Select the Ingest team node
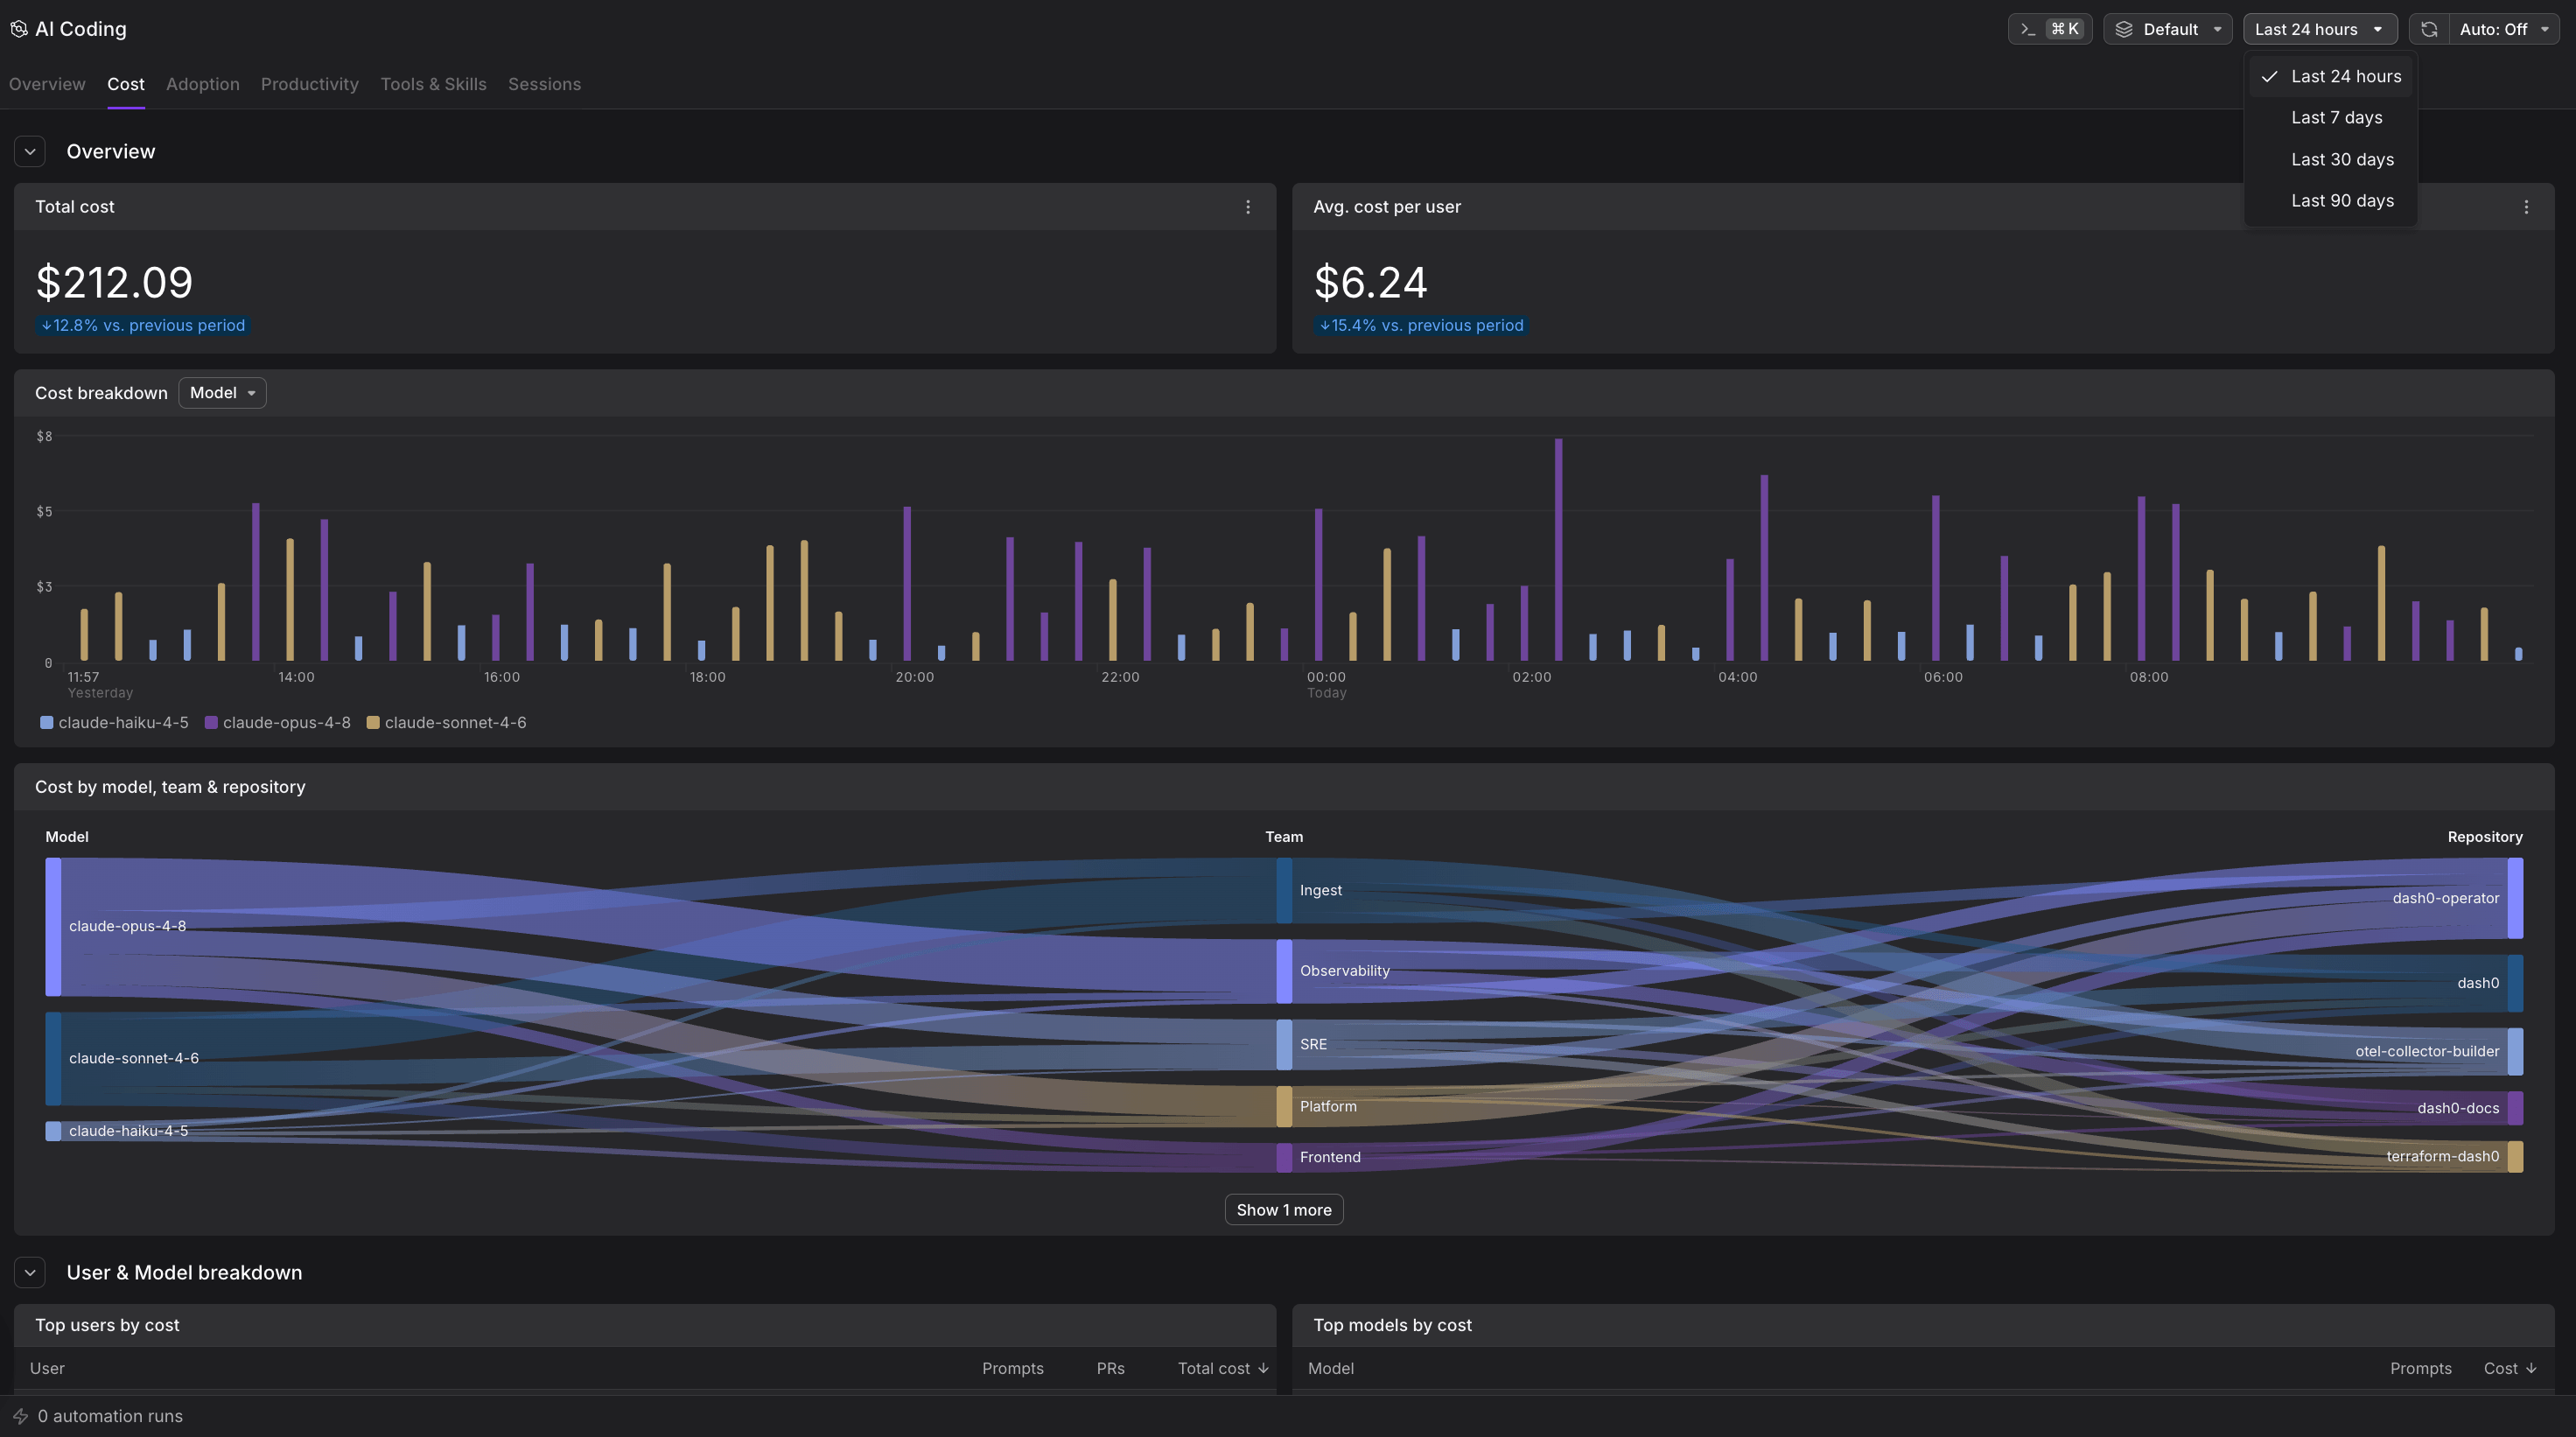This screenshot has width=2576, height=1437. 1284,891
